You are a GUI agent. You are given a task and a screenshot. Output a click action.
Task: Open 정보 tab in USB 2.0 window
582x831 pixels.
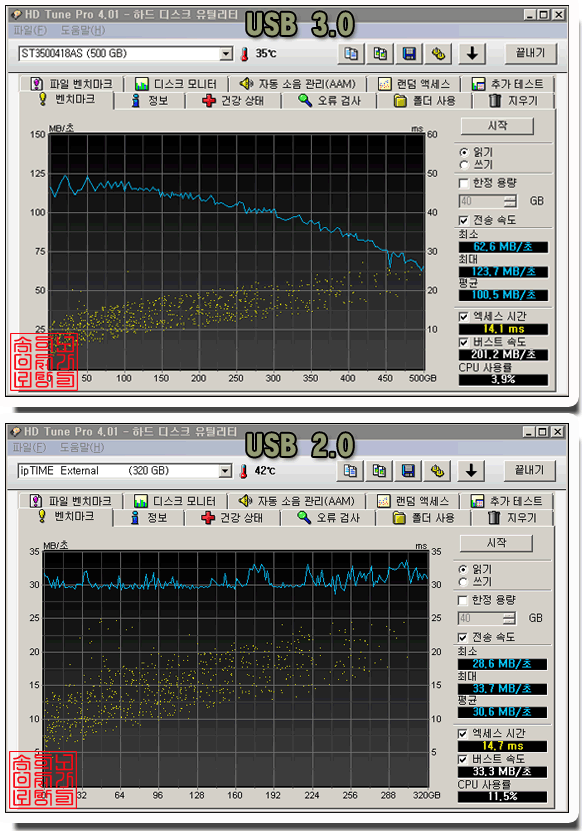[x=149, y=518]
